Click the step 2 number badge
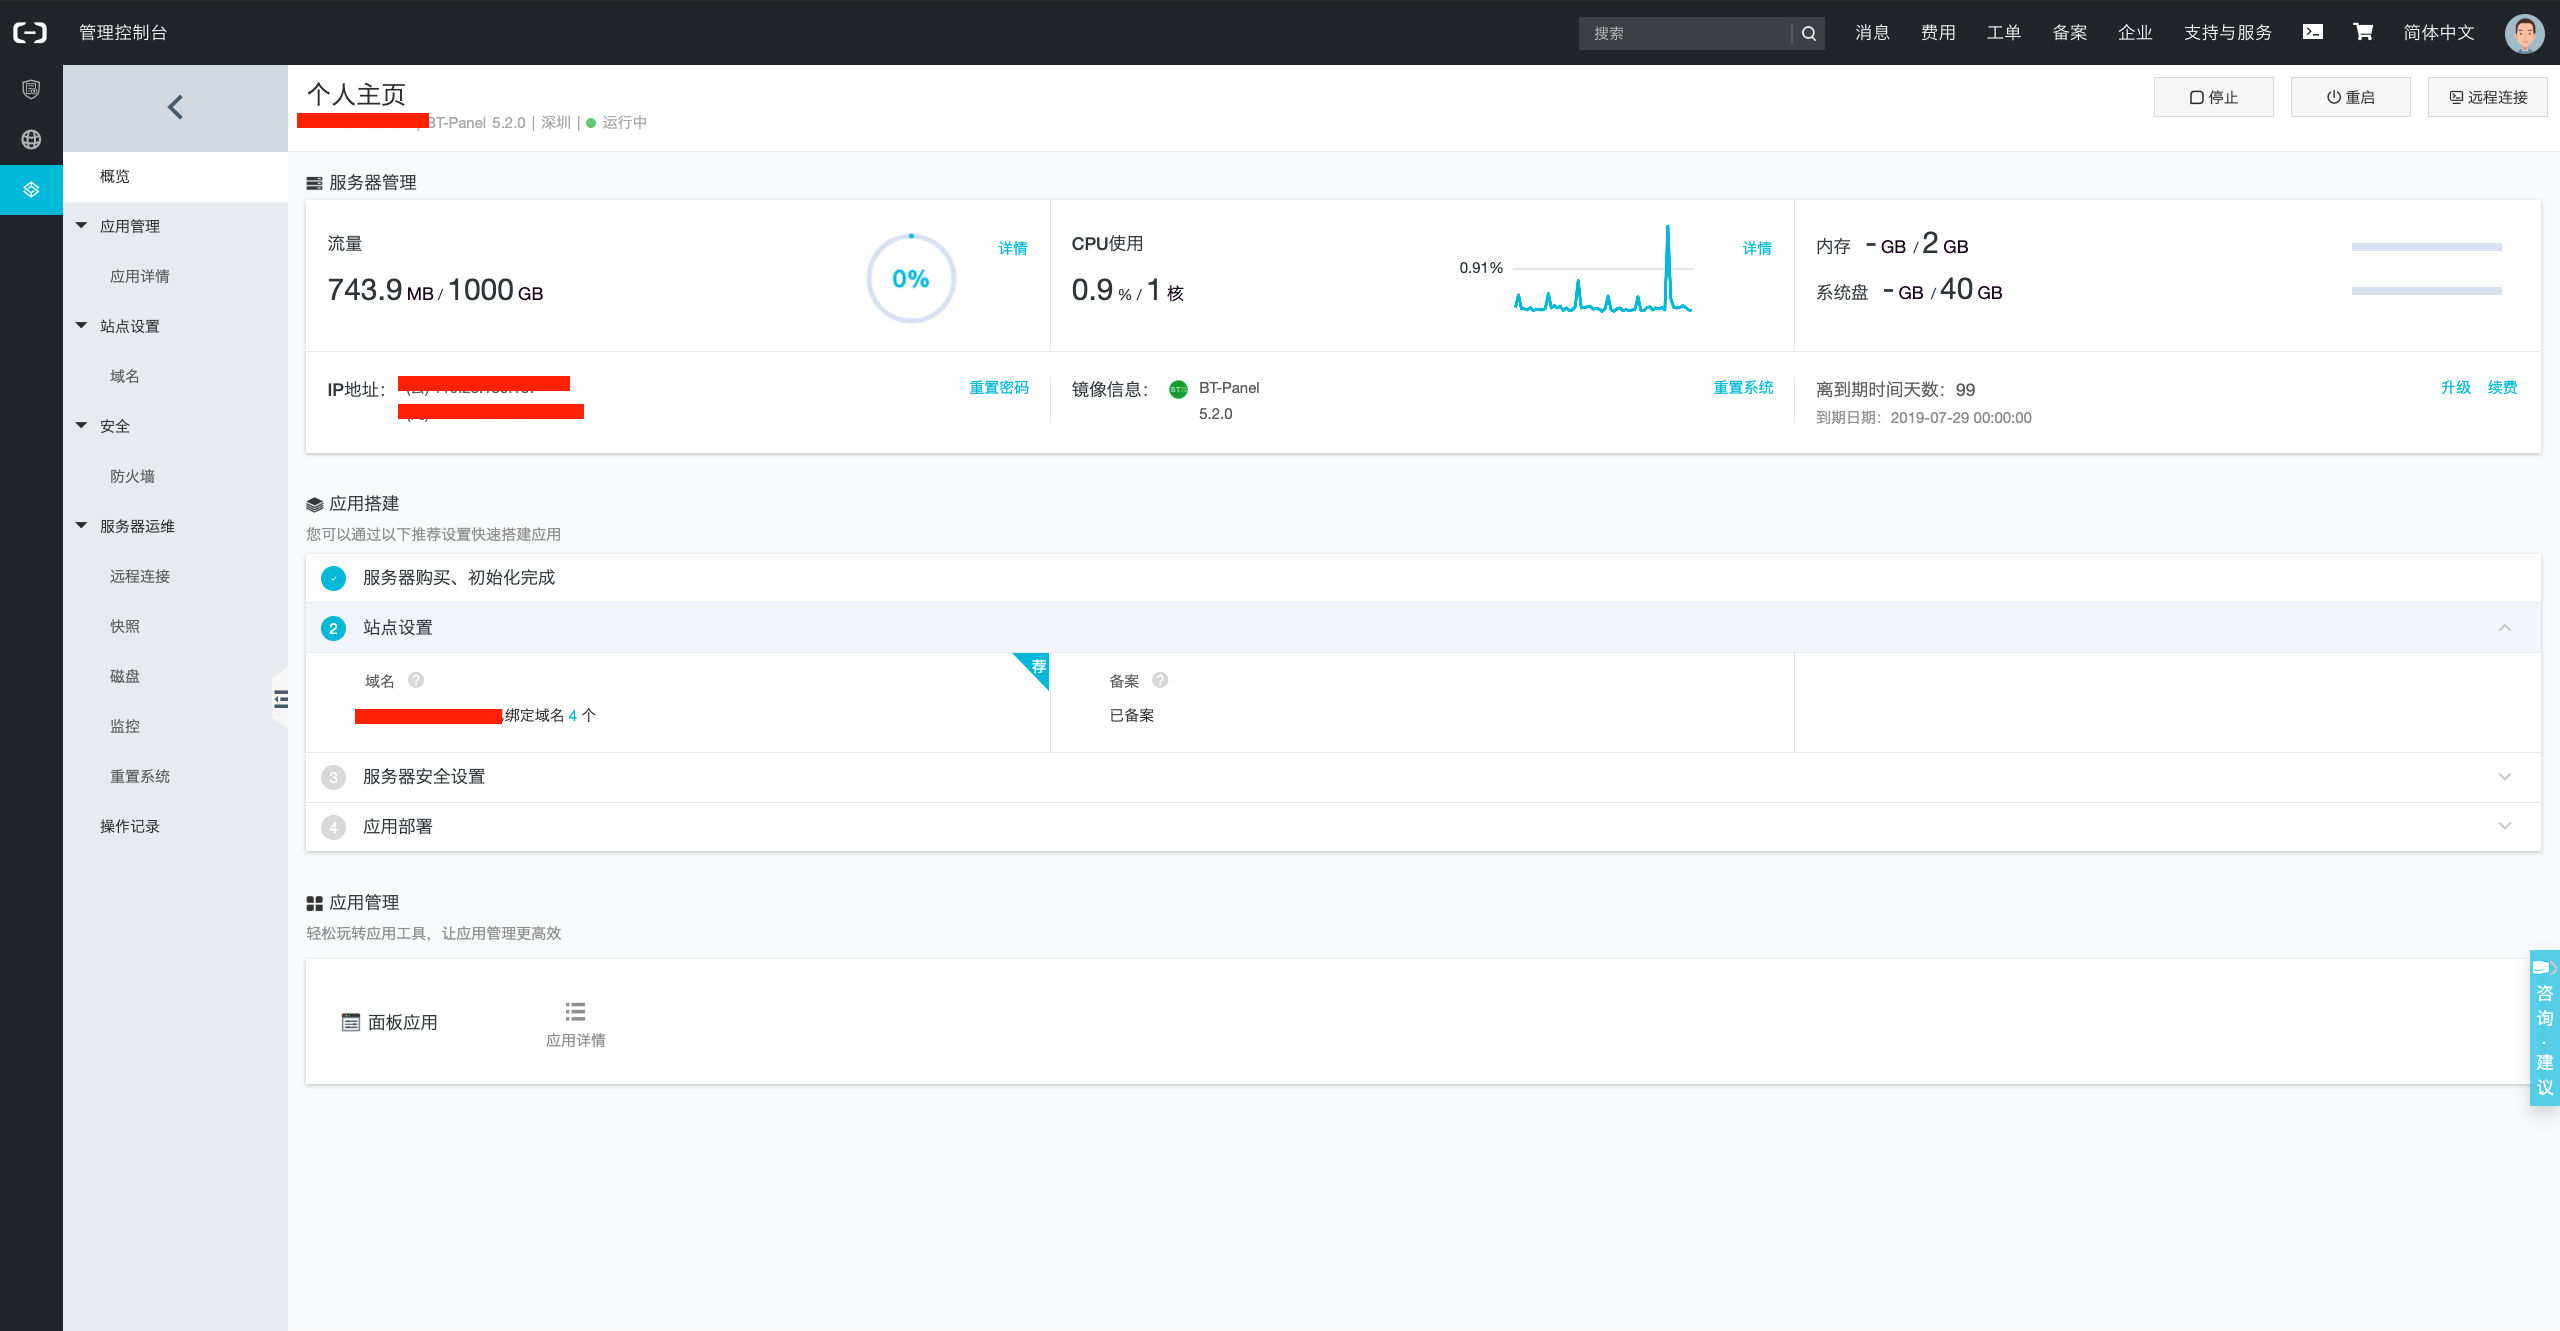Viewport: 2560px width, 1331px height. pos(333,628)
